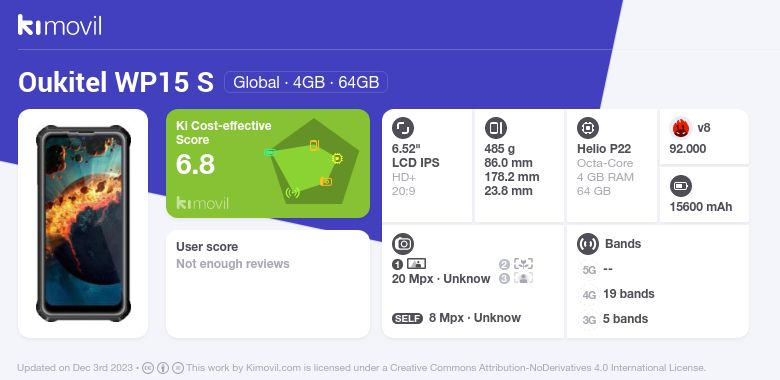
Task: Open the User score card
Action: pos(268,284)
